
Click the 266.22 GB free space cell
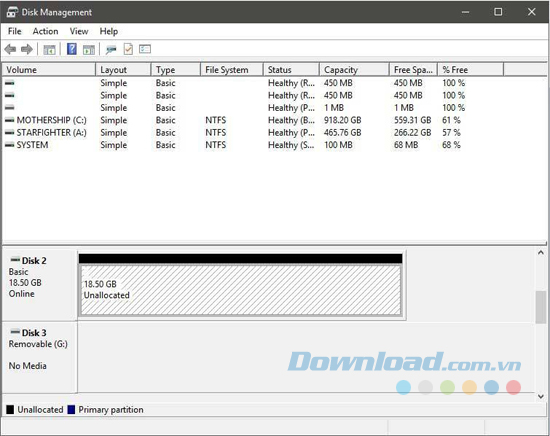tap(412, 133)
